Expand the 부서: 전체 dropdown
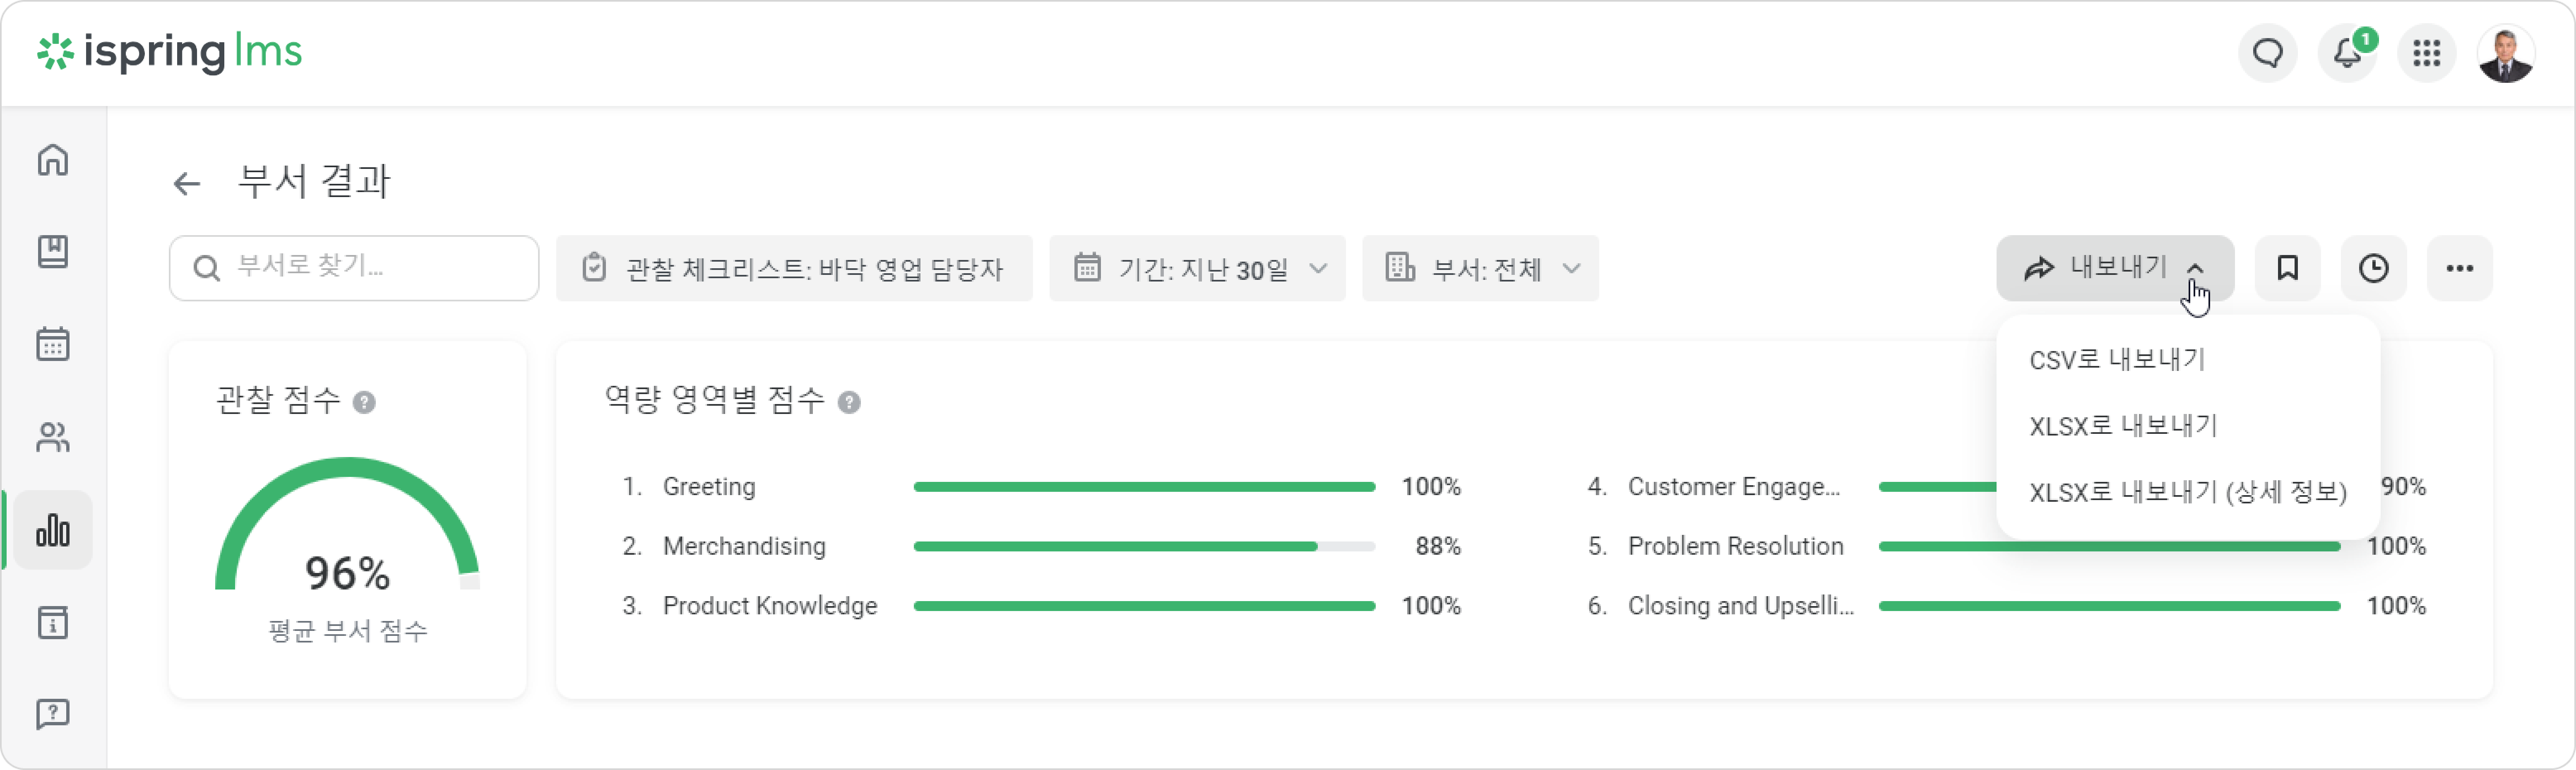The image size is (2576, 770). pos(1480,268)
